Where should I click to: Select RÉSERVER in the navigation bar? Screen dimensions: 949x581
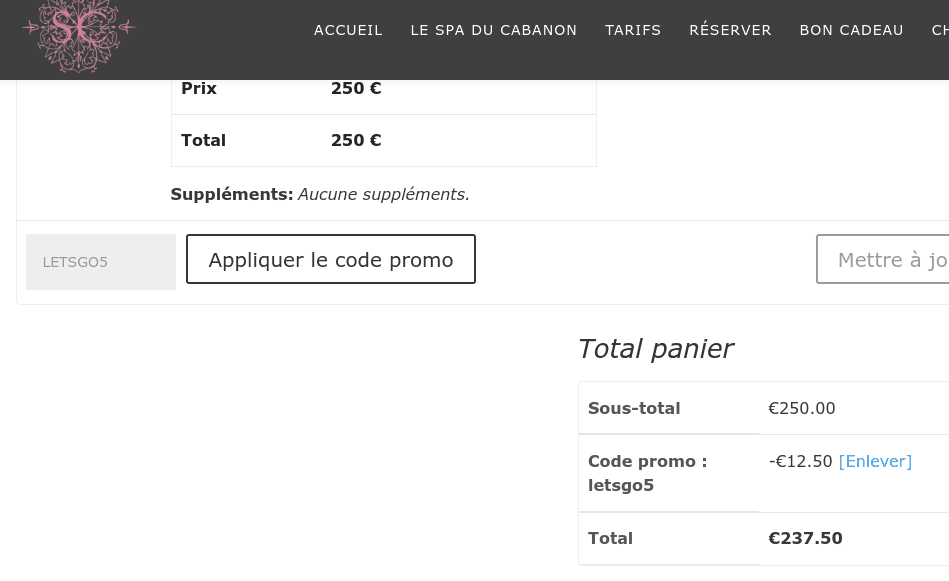[x=731, y=29]
